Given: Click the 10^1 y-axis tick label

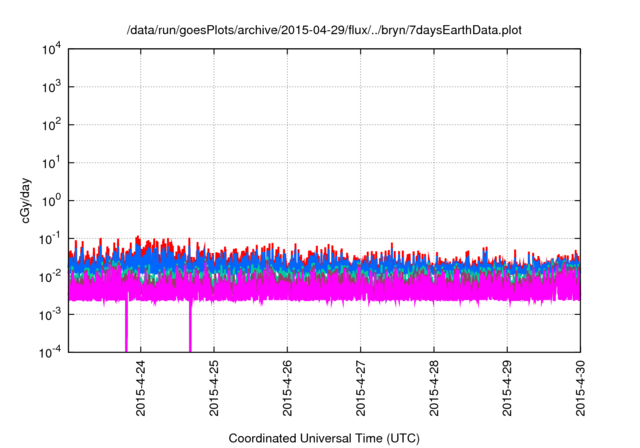Looking at the screenshot, I should [x=51, y=163].
